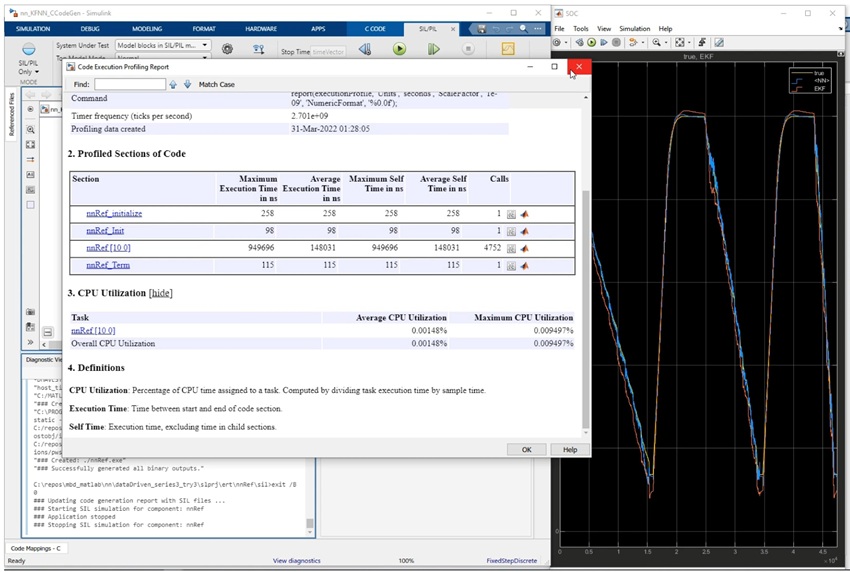Hide the CPU Utilization section
Screen dimensions: 850x572
pyautogui.click(x=160, y=293)
